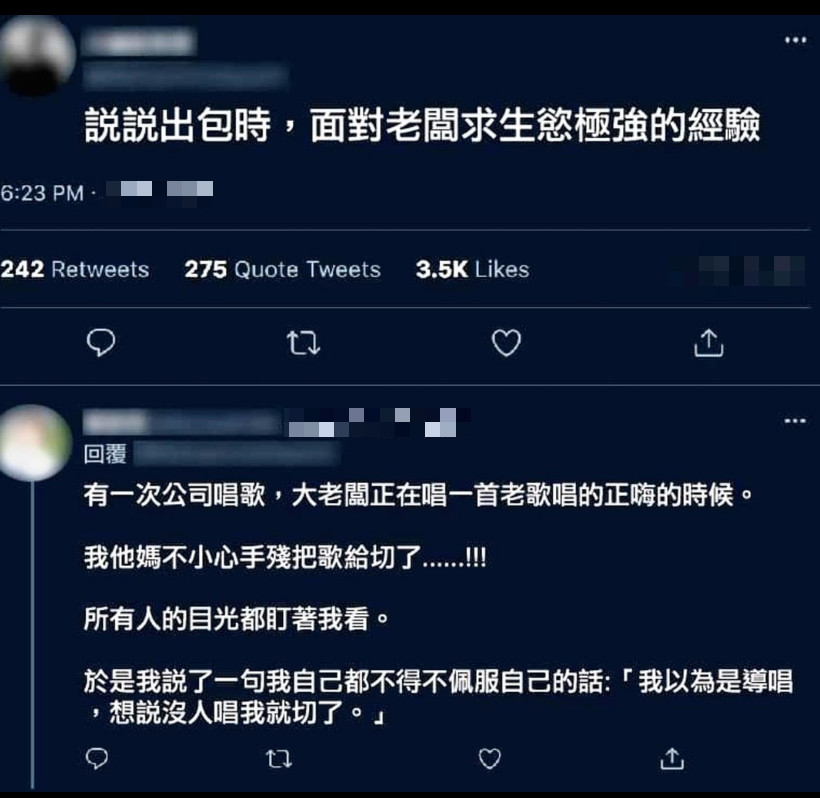Screen dimensions: 820x798
Task: Retweet the karaoke reply
Action: coord(279,759)
